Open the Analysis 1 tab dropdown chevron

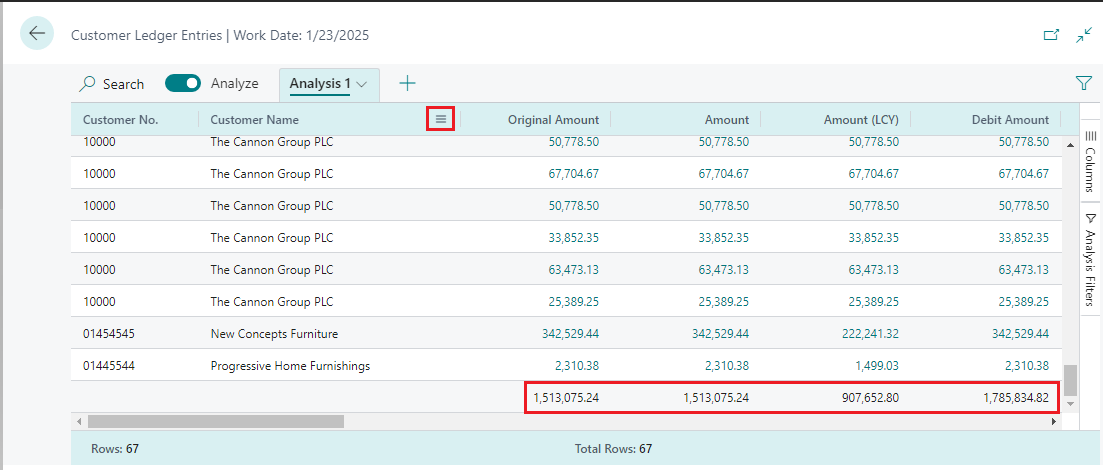362,84
